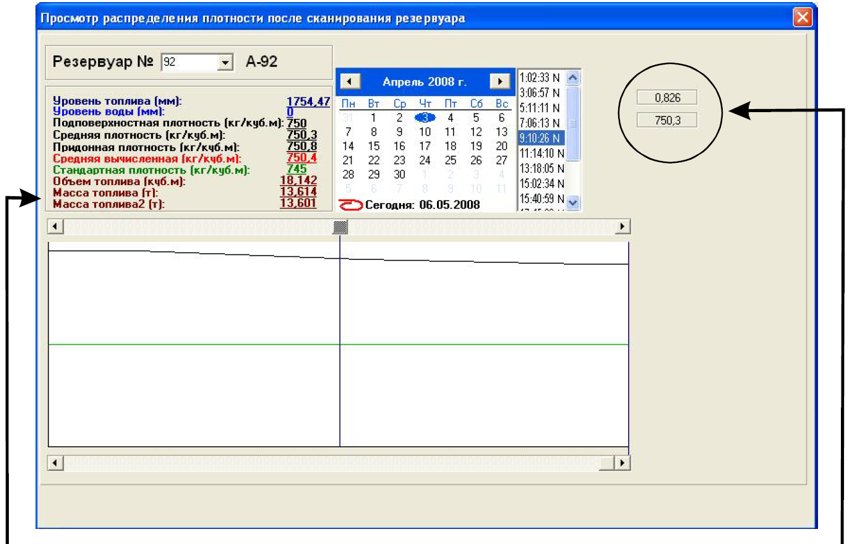The height and width of the screenshot is (544, 850).
Task: Click right arrow of bottom chart scrollbar
Action: (x=623, y=463)
